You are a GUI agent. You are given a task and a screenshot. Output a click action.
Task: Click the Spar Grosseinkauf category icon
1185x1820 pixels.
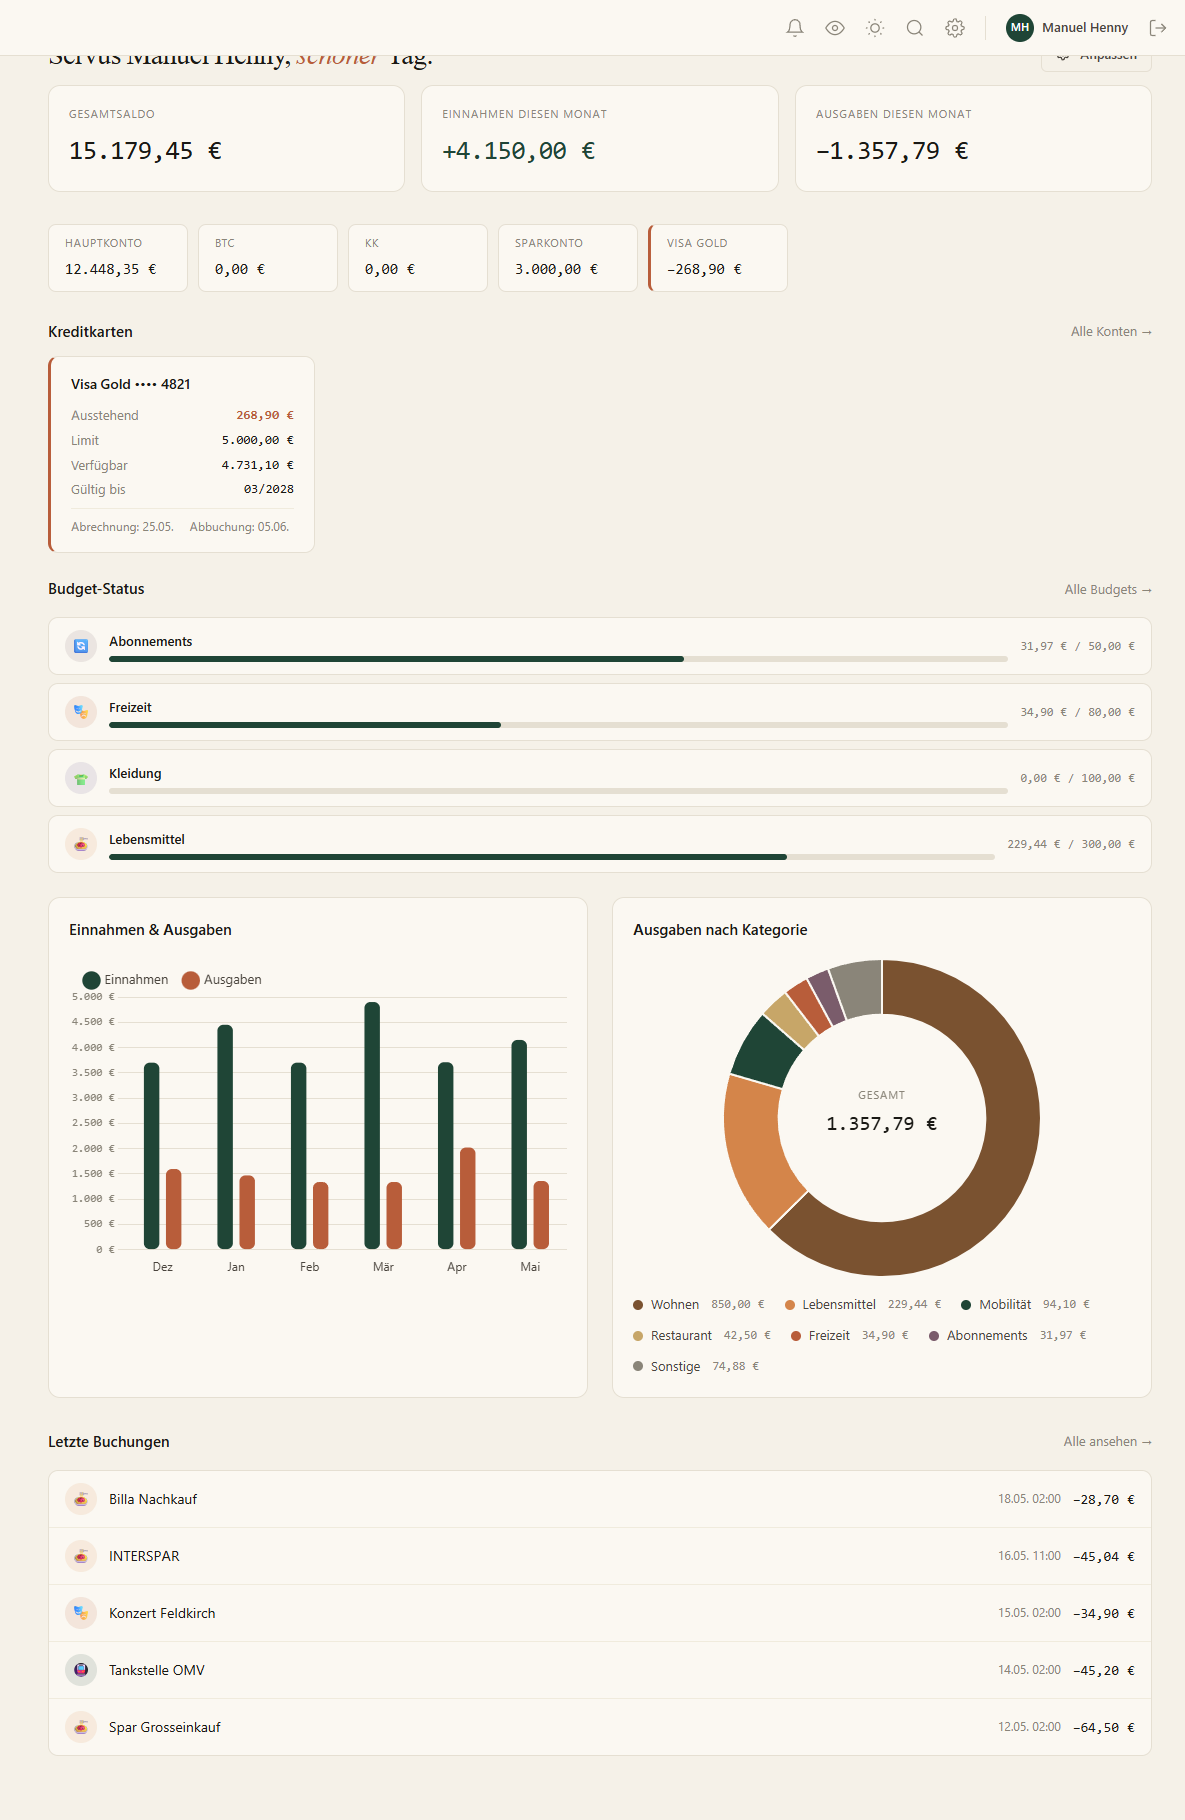[x=81, y=1727]
